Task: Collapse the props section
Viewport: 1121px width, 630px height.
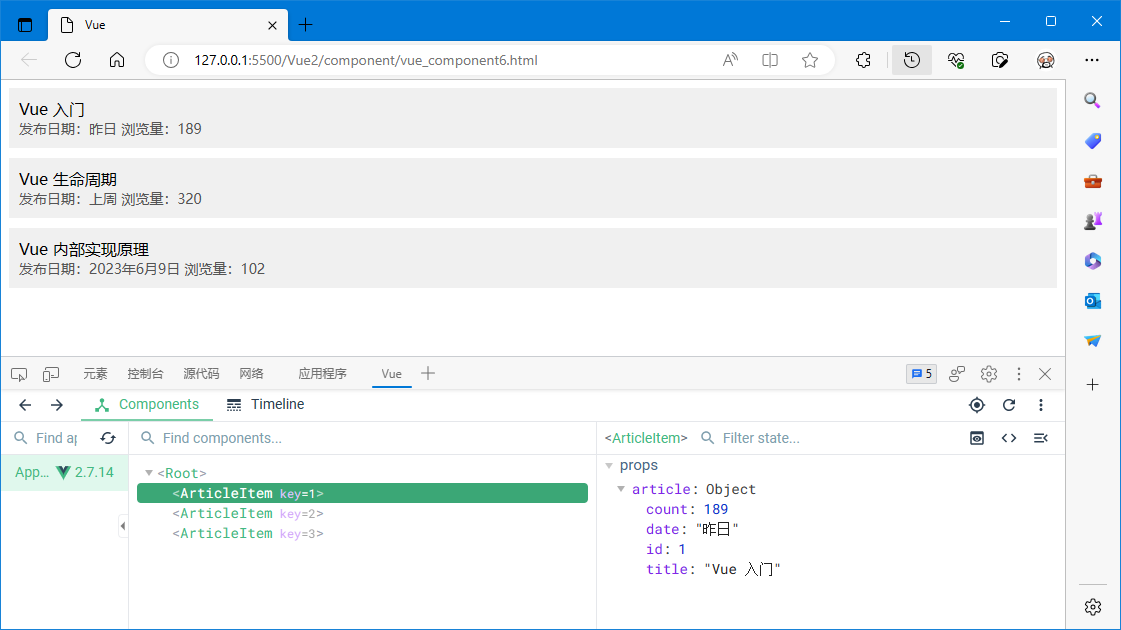Action: click(609, 466)
